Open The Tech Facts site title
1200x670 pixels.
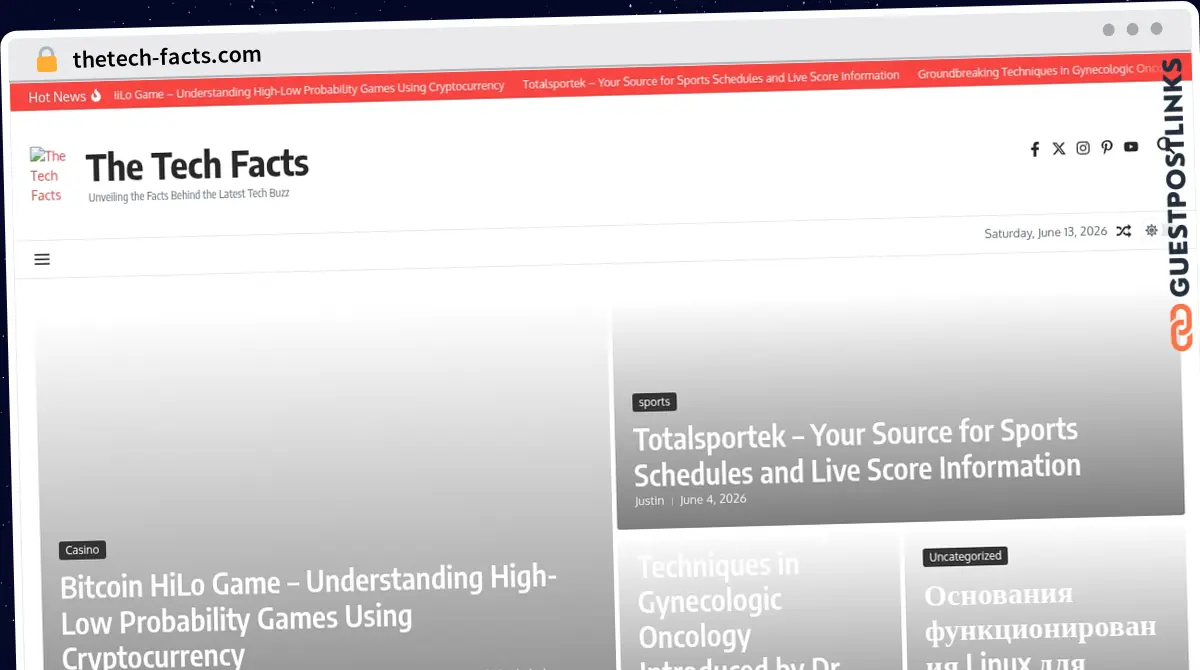pyautogui.click(x=197, y=165)
